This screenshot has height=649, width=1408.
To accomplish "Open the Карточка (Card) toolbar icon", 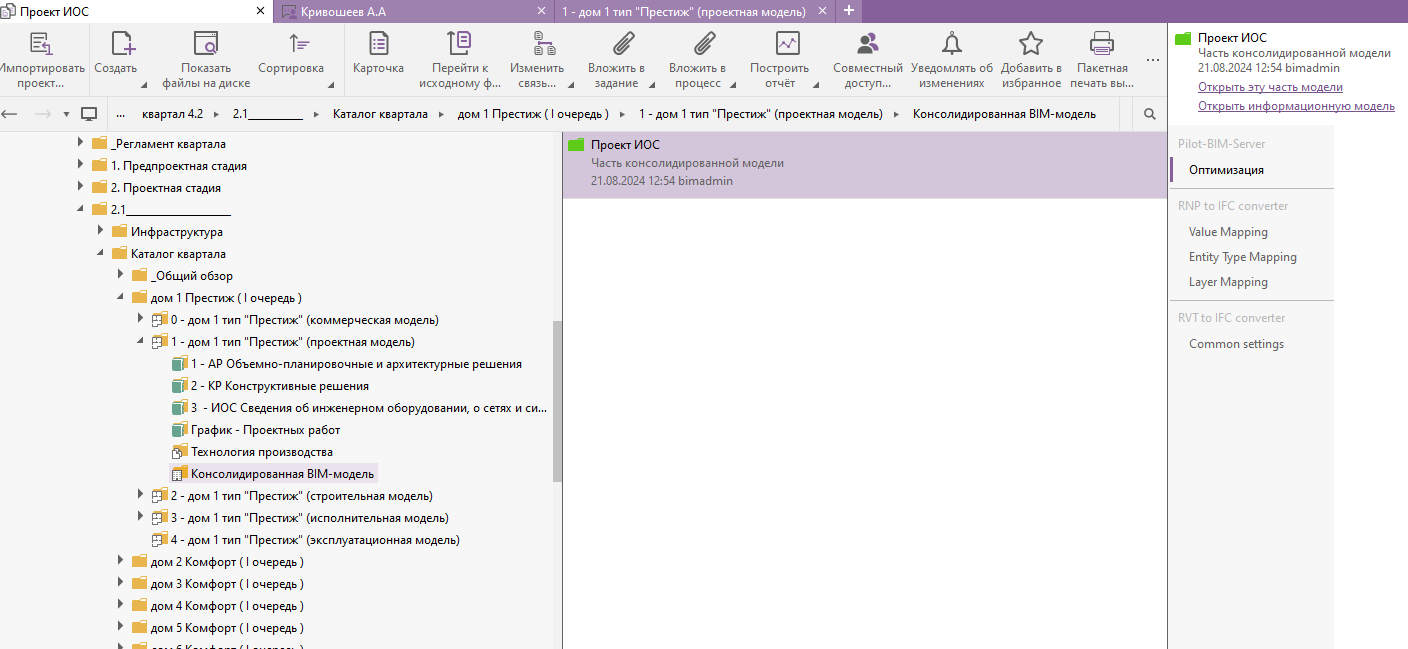I will click(379, 44).
